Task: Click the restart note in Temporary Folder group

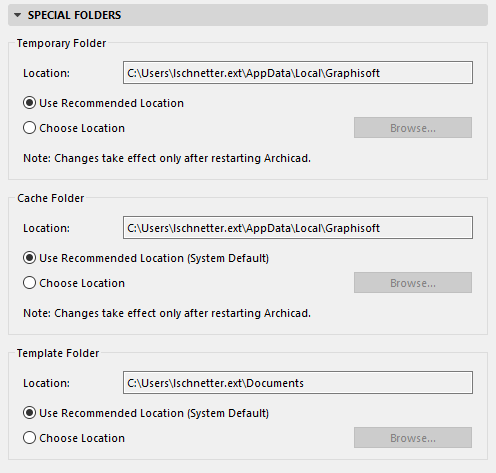Action: tap(167, 158)
